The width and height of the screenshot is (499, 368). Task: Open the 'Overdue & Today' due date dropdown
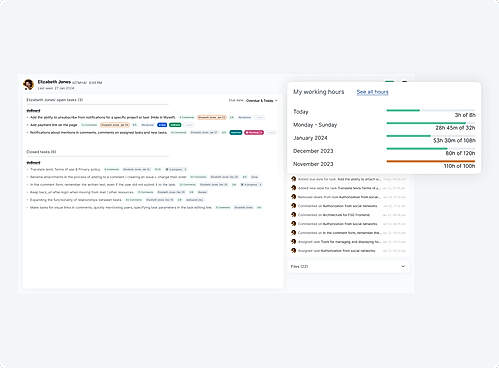point(262,100)
